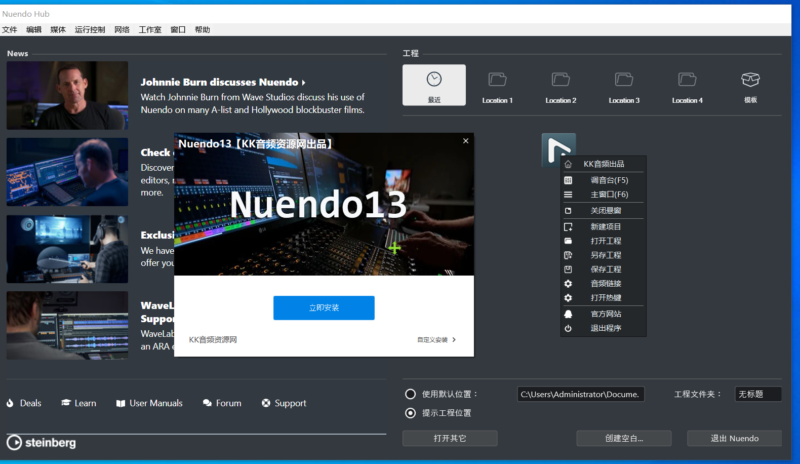Click the 打开其它 button
This screenshot has height=464, width=800.
(450, 438)
